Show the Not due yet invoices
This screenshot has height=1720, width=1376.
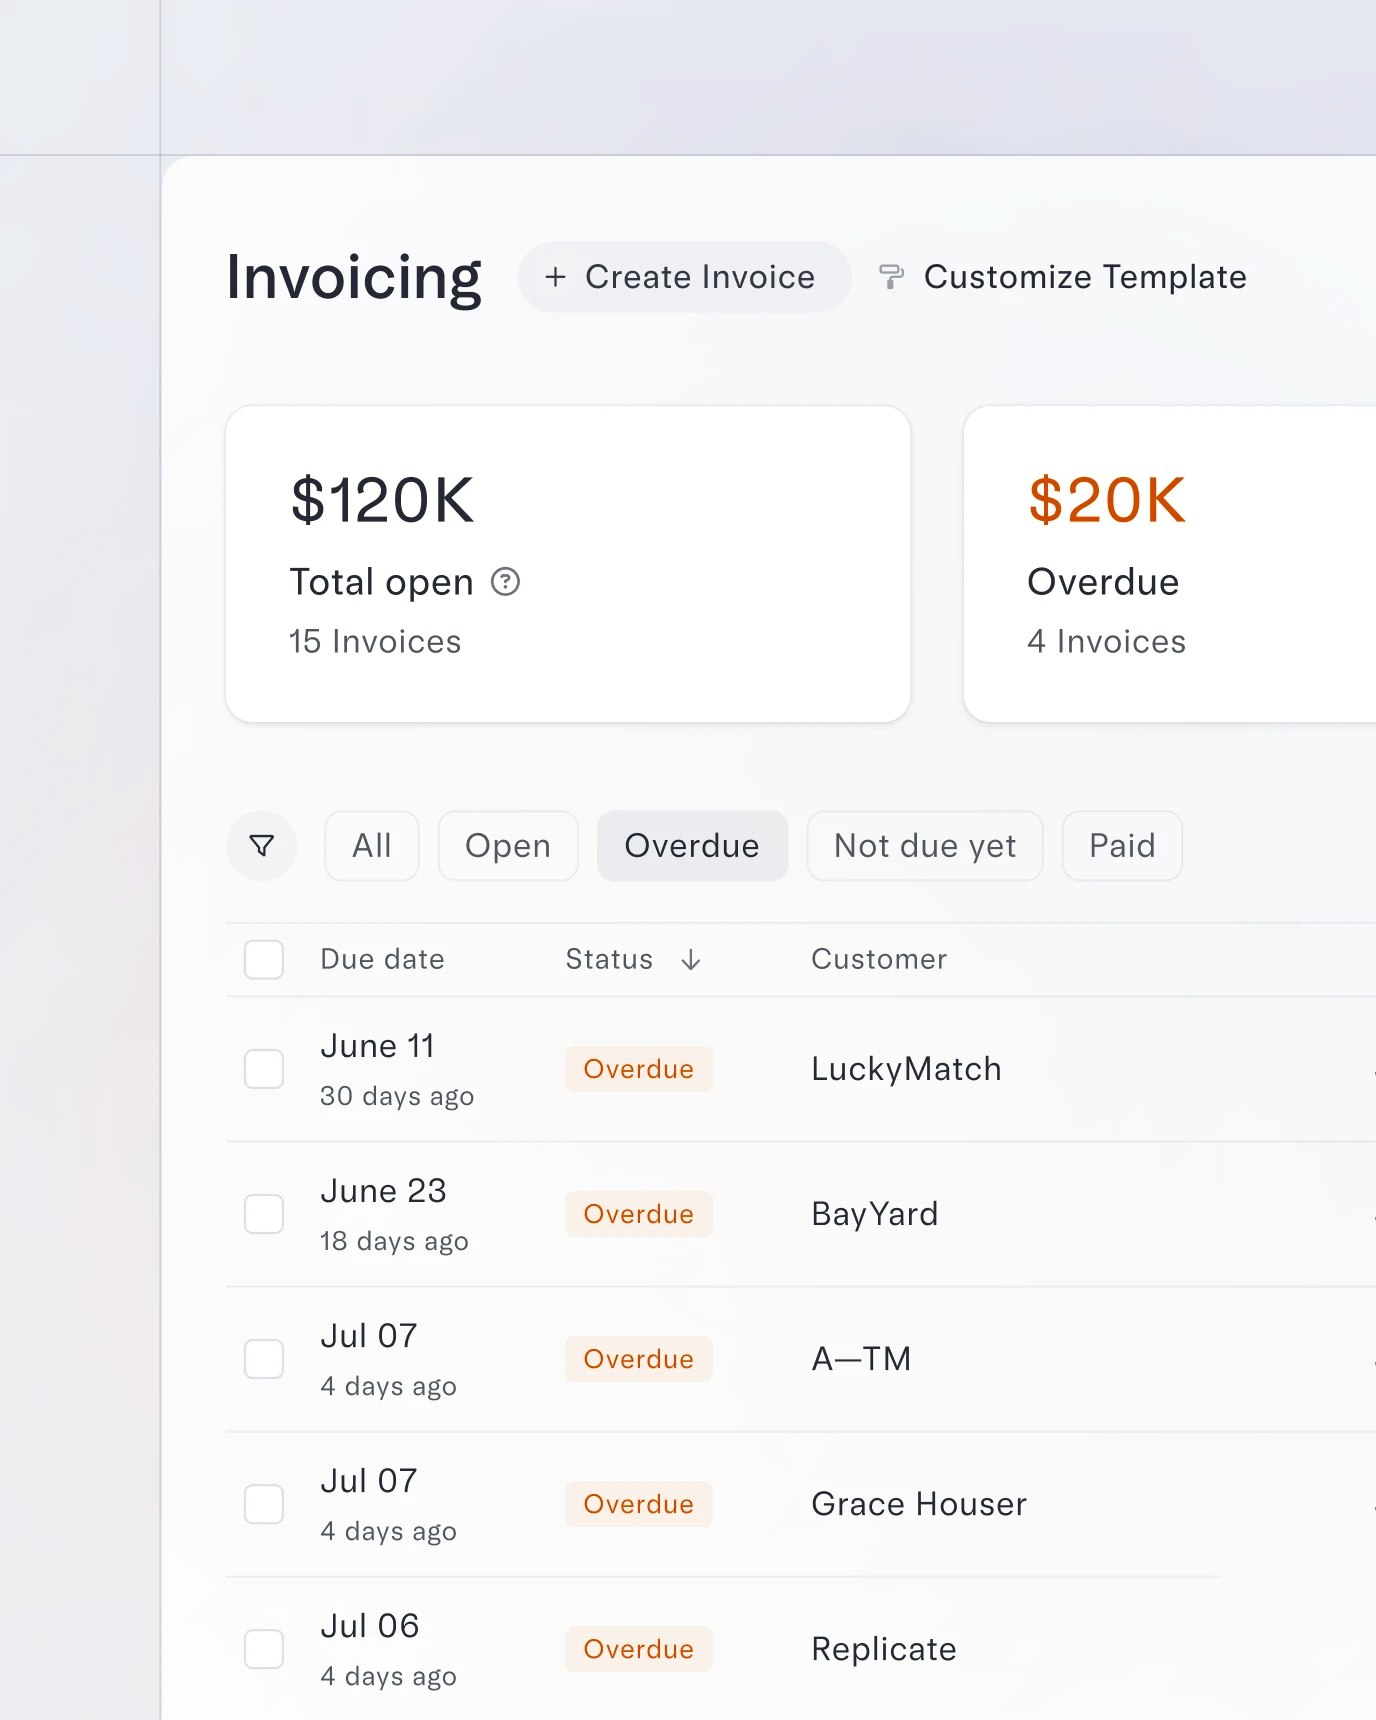[925, 846]
